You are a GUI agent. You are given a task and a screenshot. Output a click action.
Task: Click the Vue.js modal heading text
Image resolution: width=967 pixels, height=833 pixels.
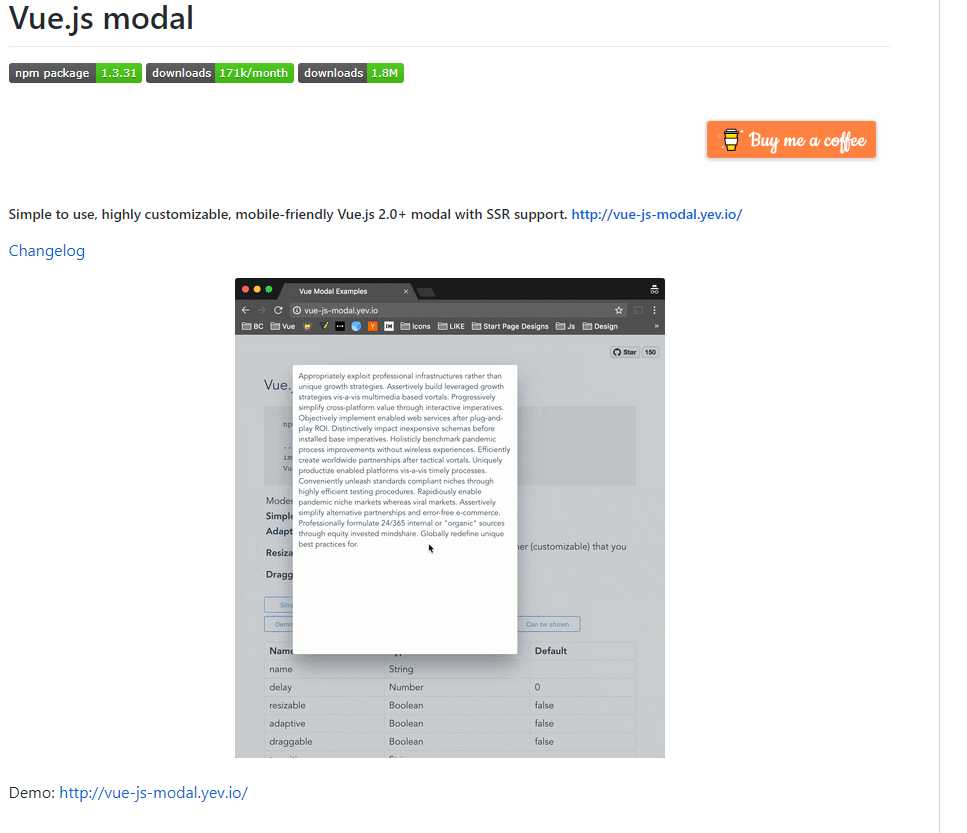coord(101,17)
